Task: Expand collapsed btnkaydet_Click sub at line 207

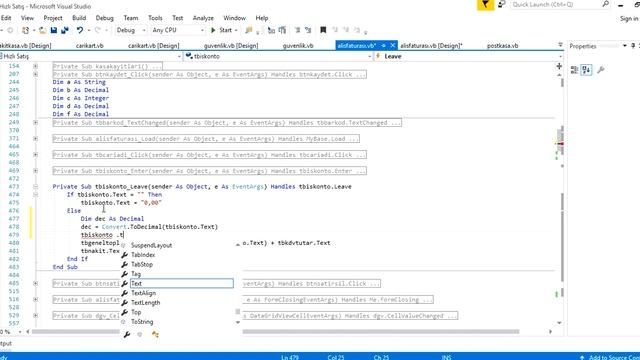Action: (36, 74)
